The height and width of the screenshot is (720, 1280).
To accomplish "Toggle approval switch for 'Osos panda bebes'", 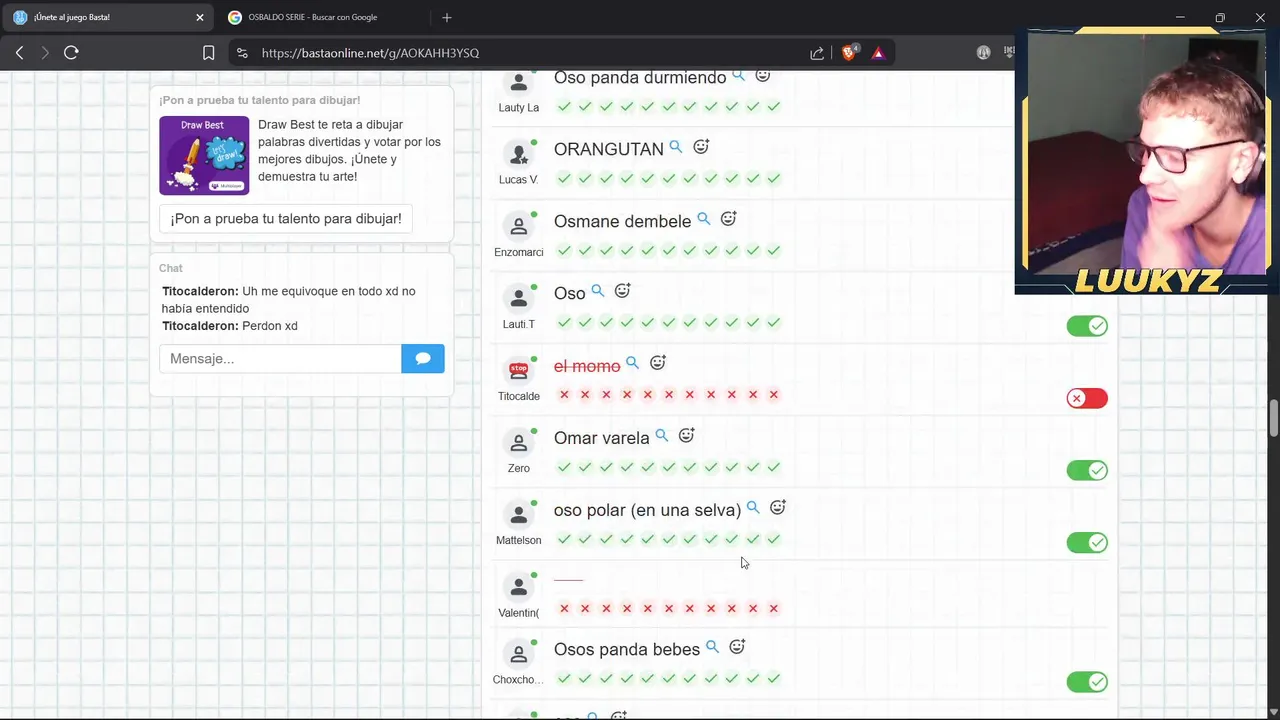I will 1087,682.
